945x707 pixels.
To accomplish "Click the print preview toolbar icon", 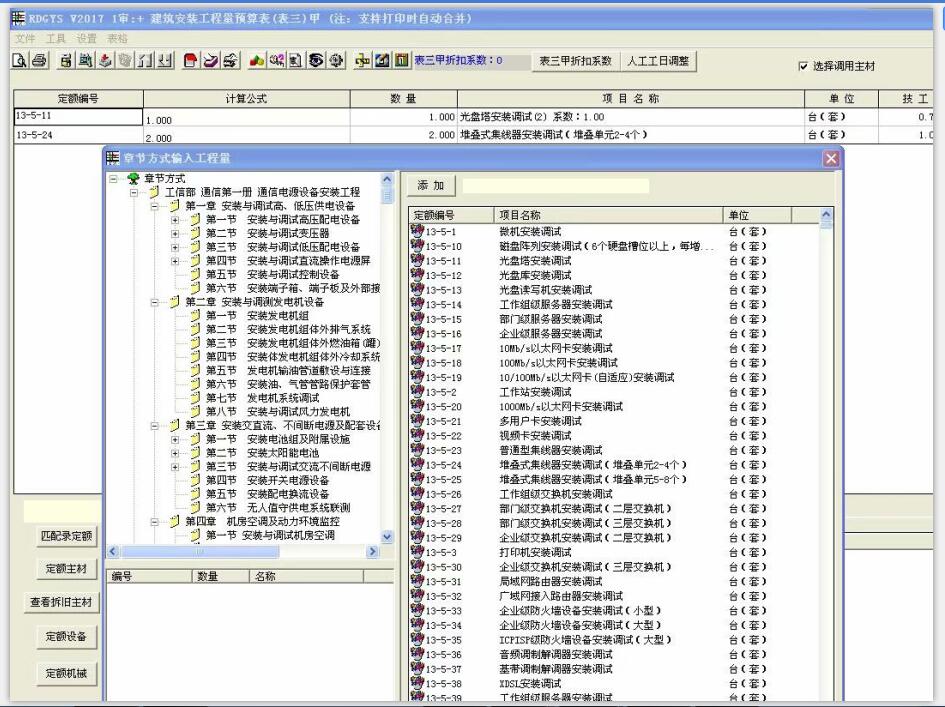I will coord(20,62).
